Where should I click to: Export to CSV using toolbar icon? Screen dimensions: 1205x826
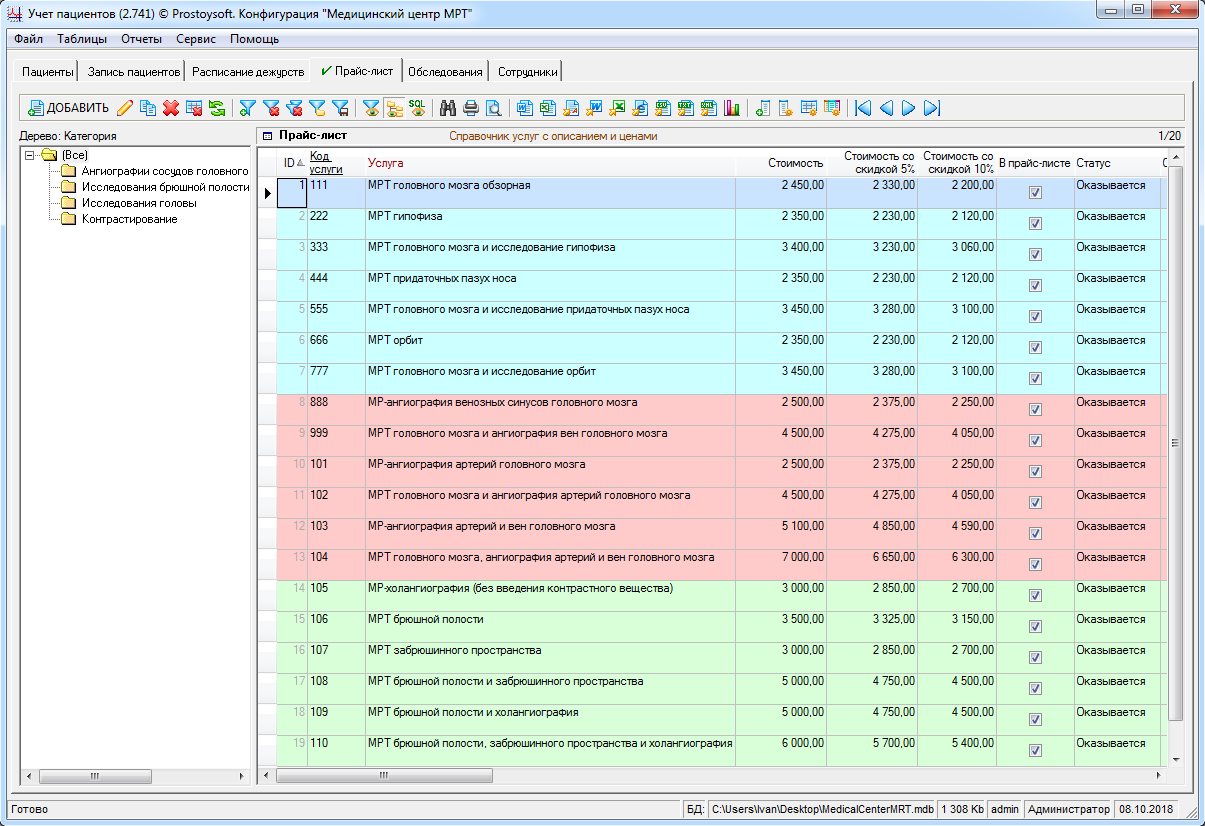point(664,108)
